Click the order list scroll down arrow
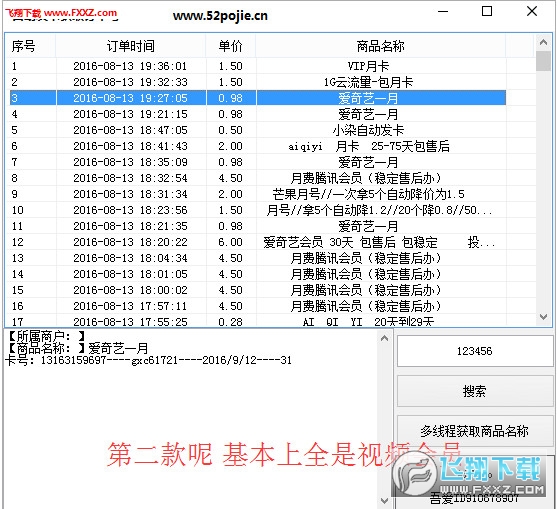The width and height of the screenshot is (557, 509). (x=543, y=316)
